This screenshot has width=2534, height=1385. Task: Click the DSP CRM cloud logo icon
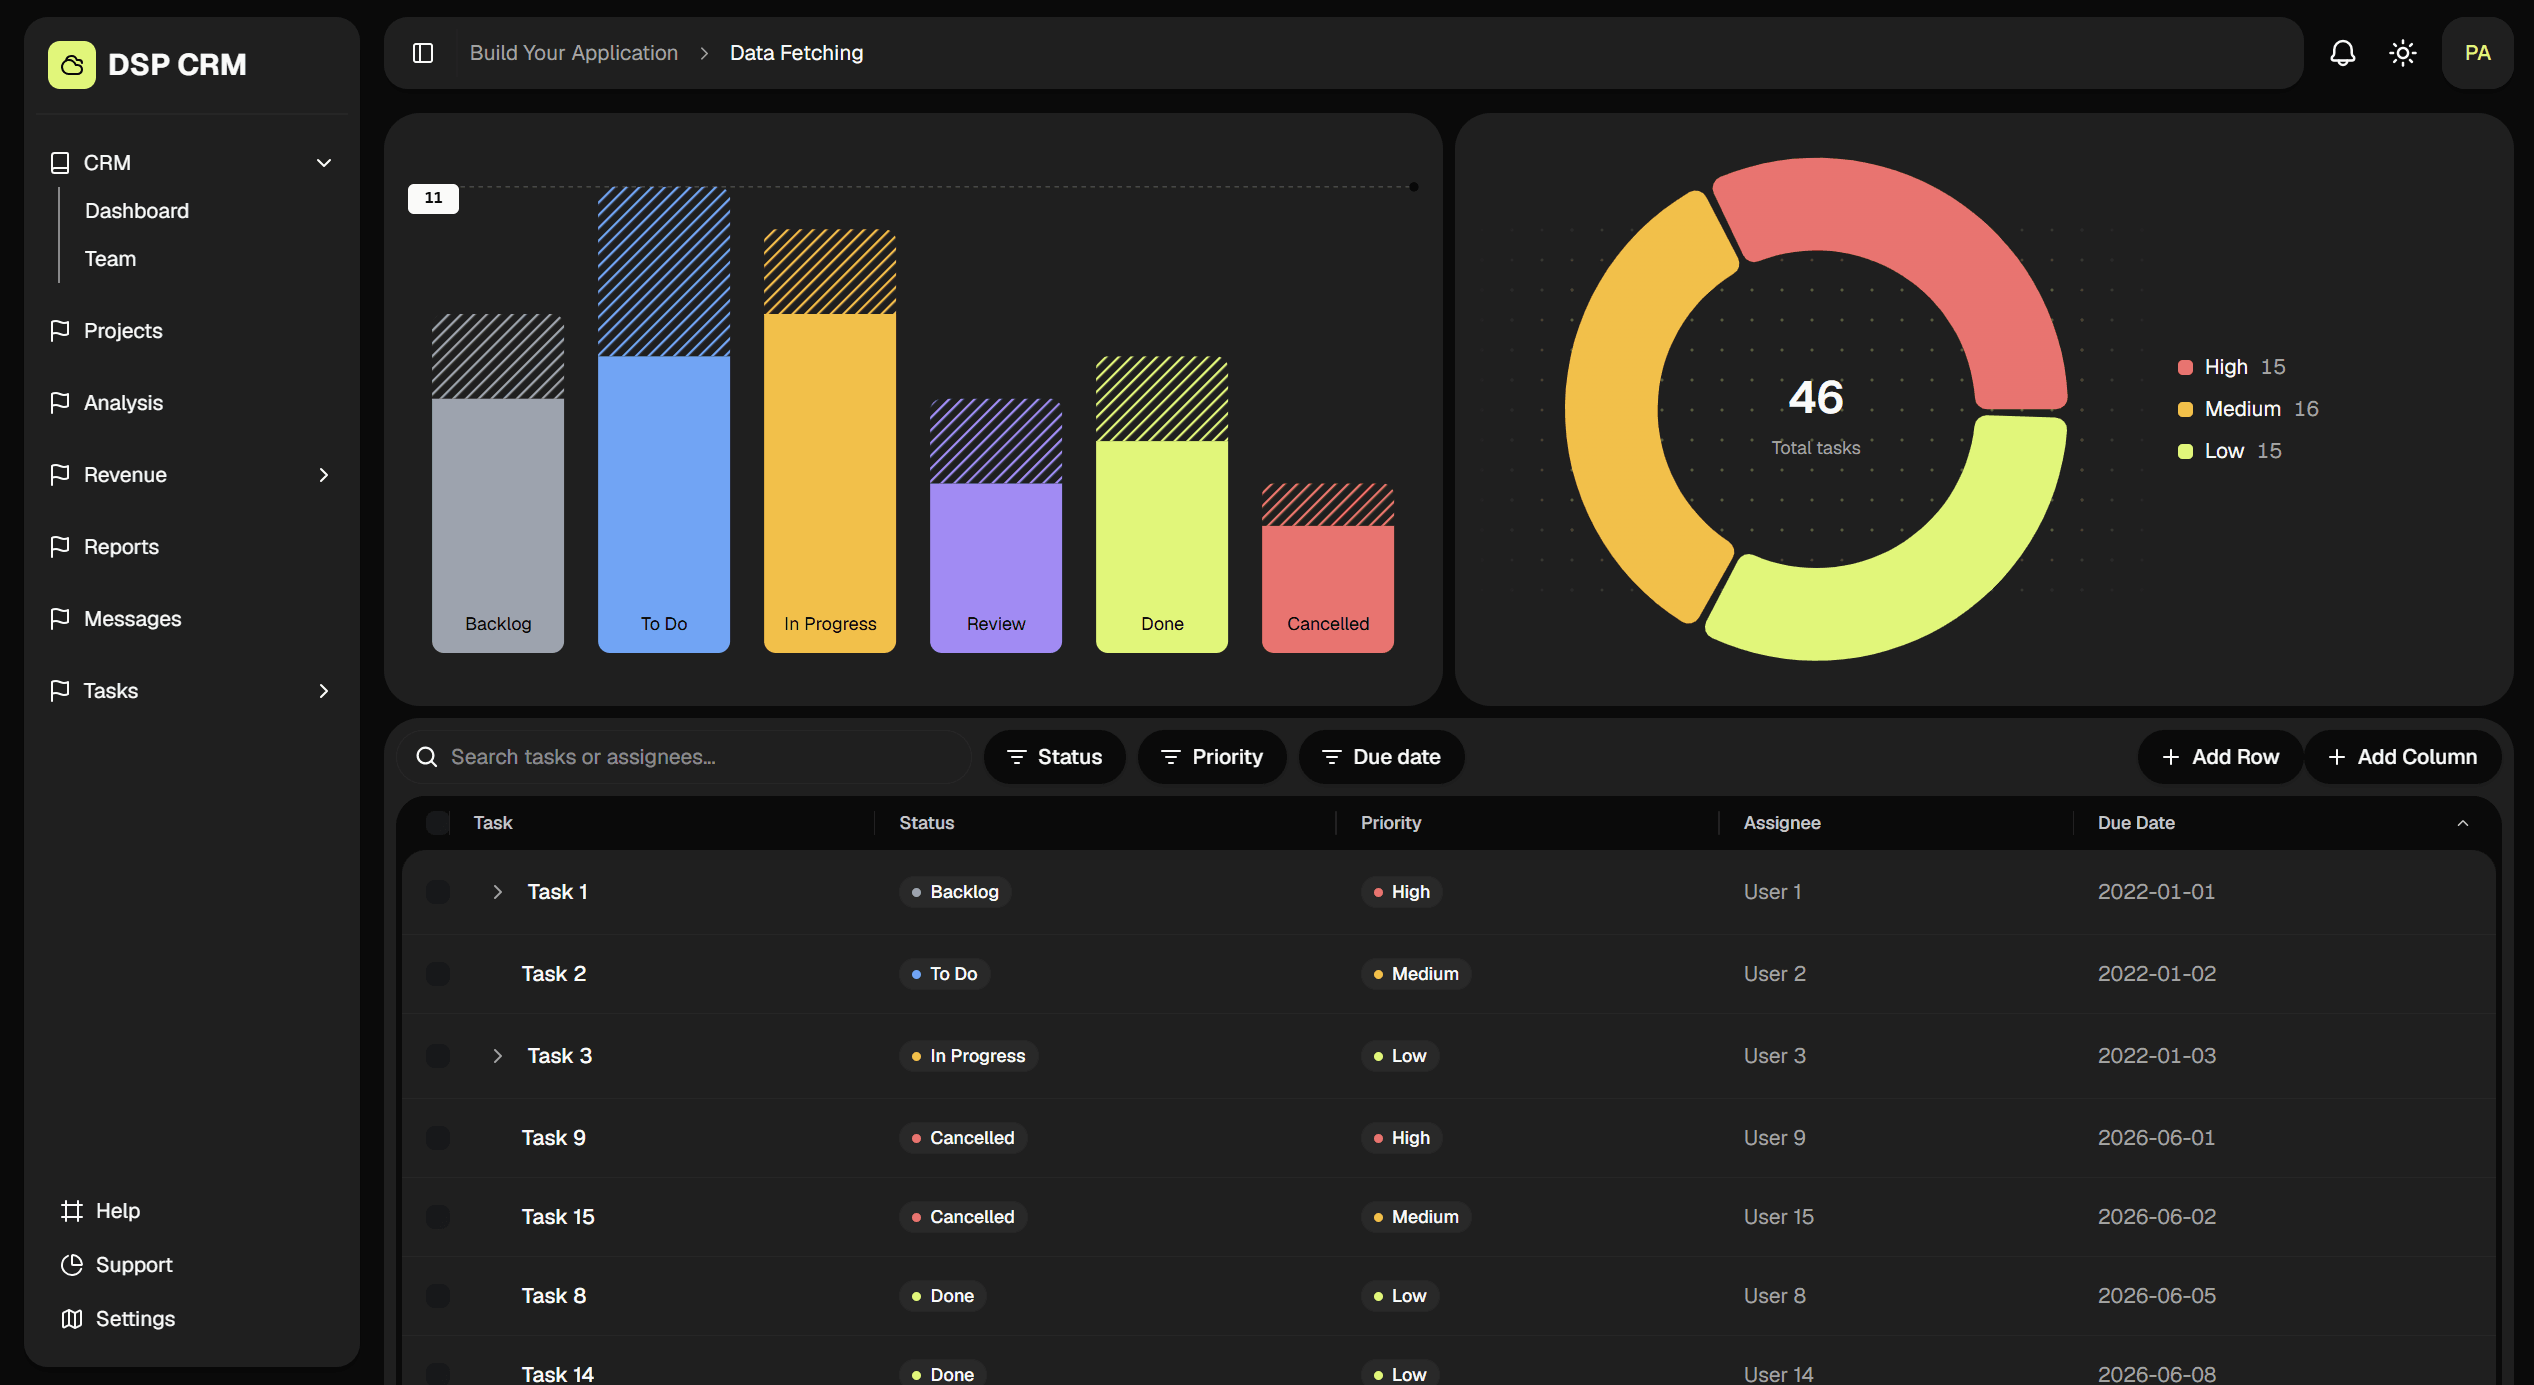coord(72,65)
